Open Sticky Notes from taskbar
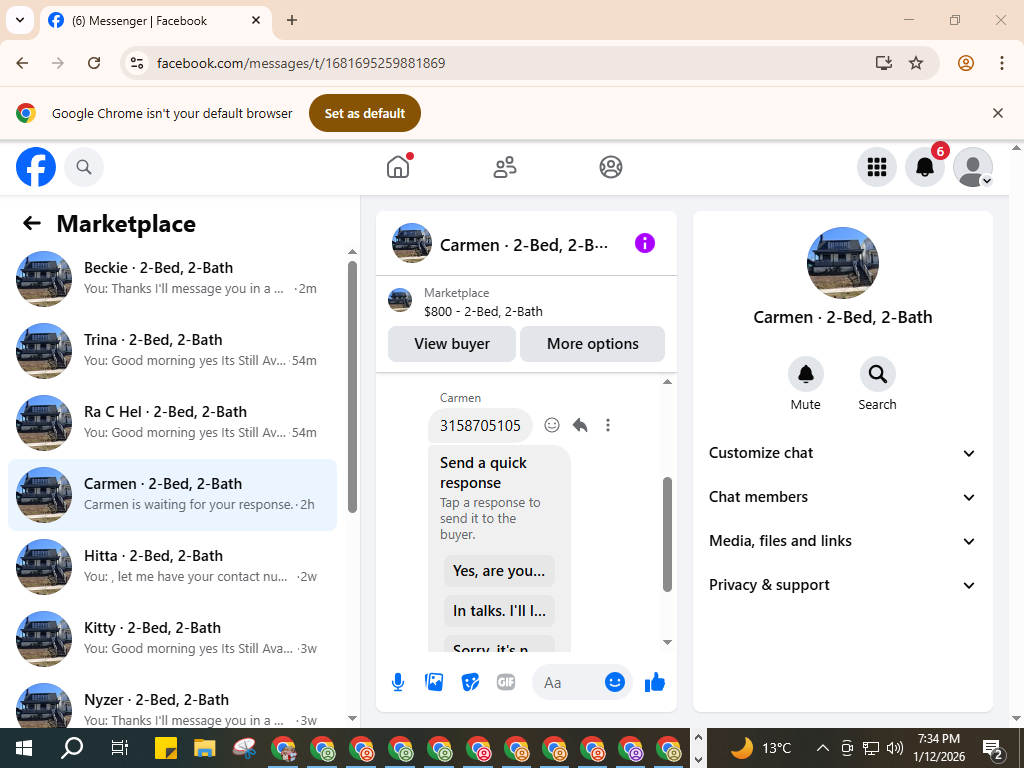 (167, 748)
